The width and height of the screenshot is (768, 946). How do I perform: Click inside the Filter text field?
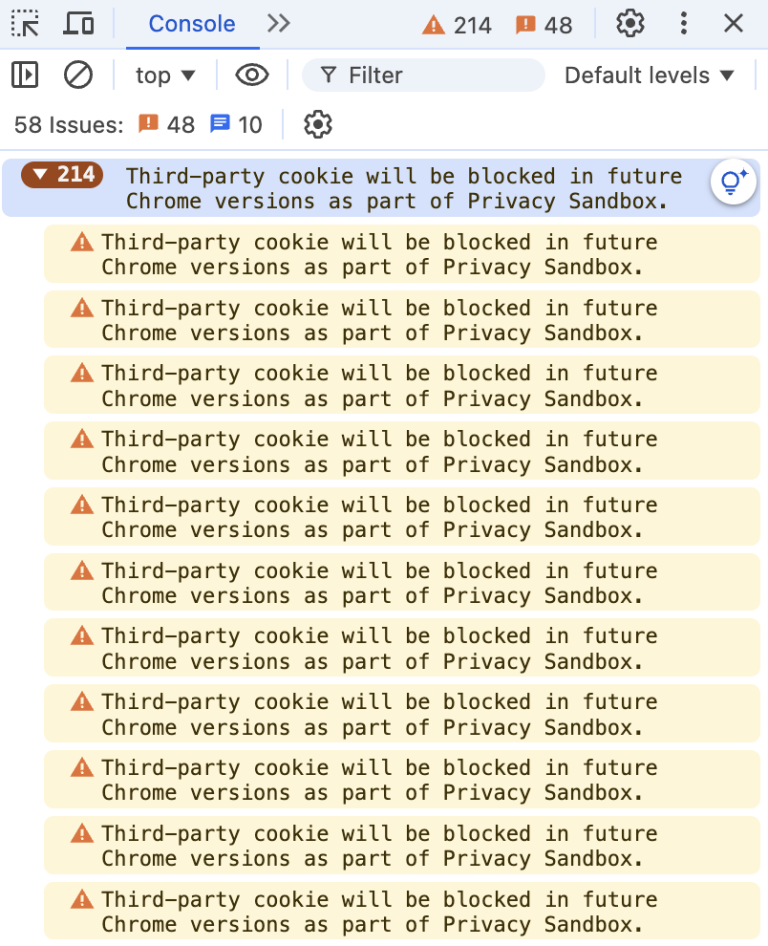coord(420,74)
